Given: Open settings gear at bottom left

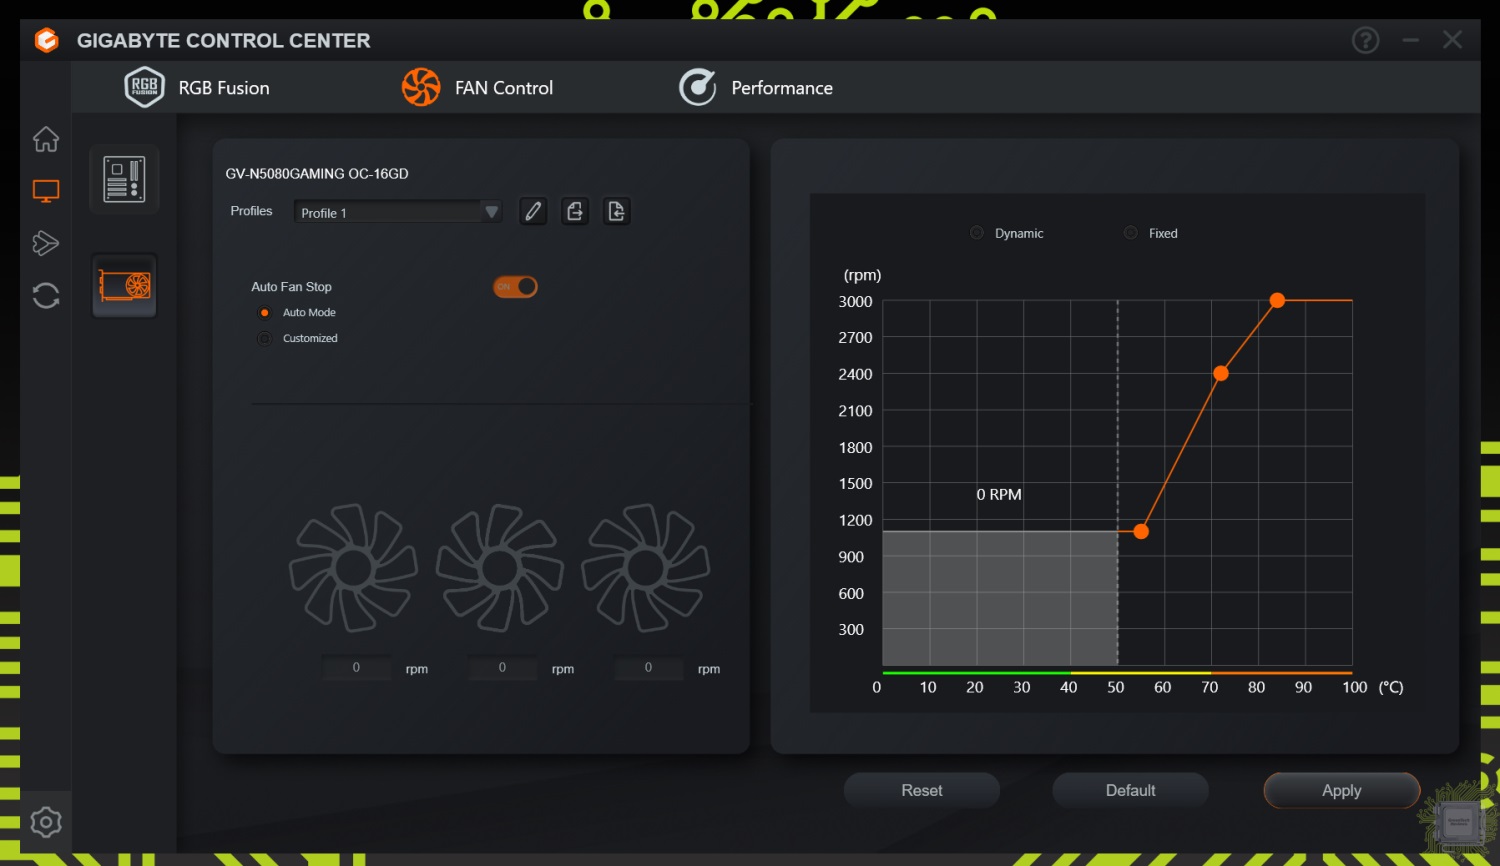Looking at the screenshot, I should (46, 822).
